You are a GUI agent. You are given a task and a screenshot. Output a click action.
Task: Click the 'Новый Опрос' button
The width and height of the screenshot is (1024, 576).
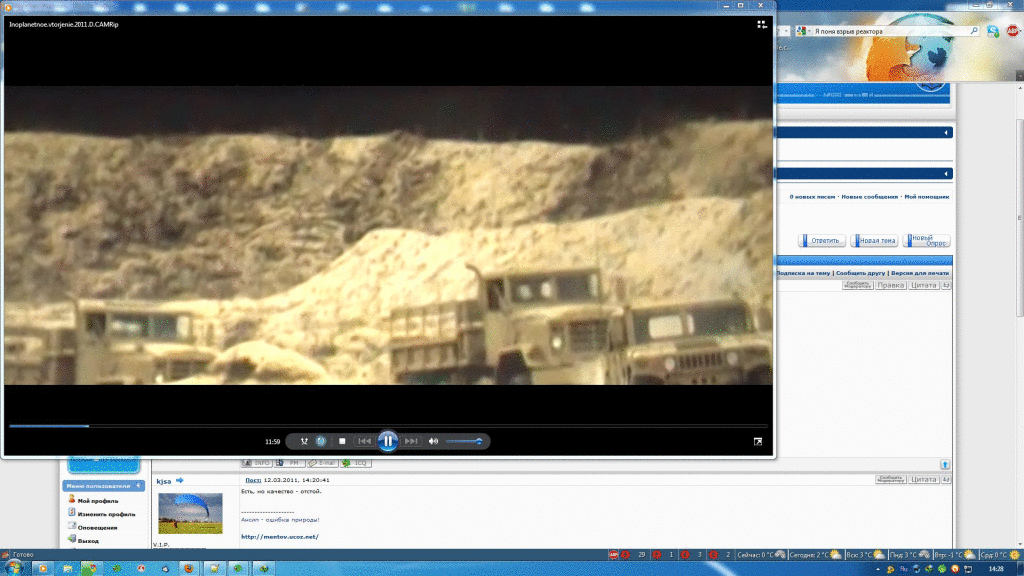tap(926, 240)
